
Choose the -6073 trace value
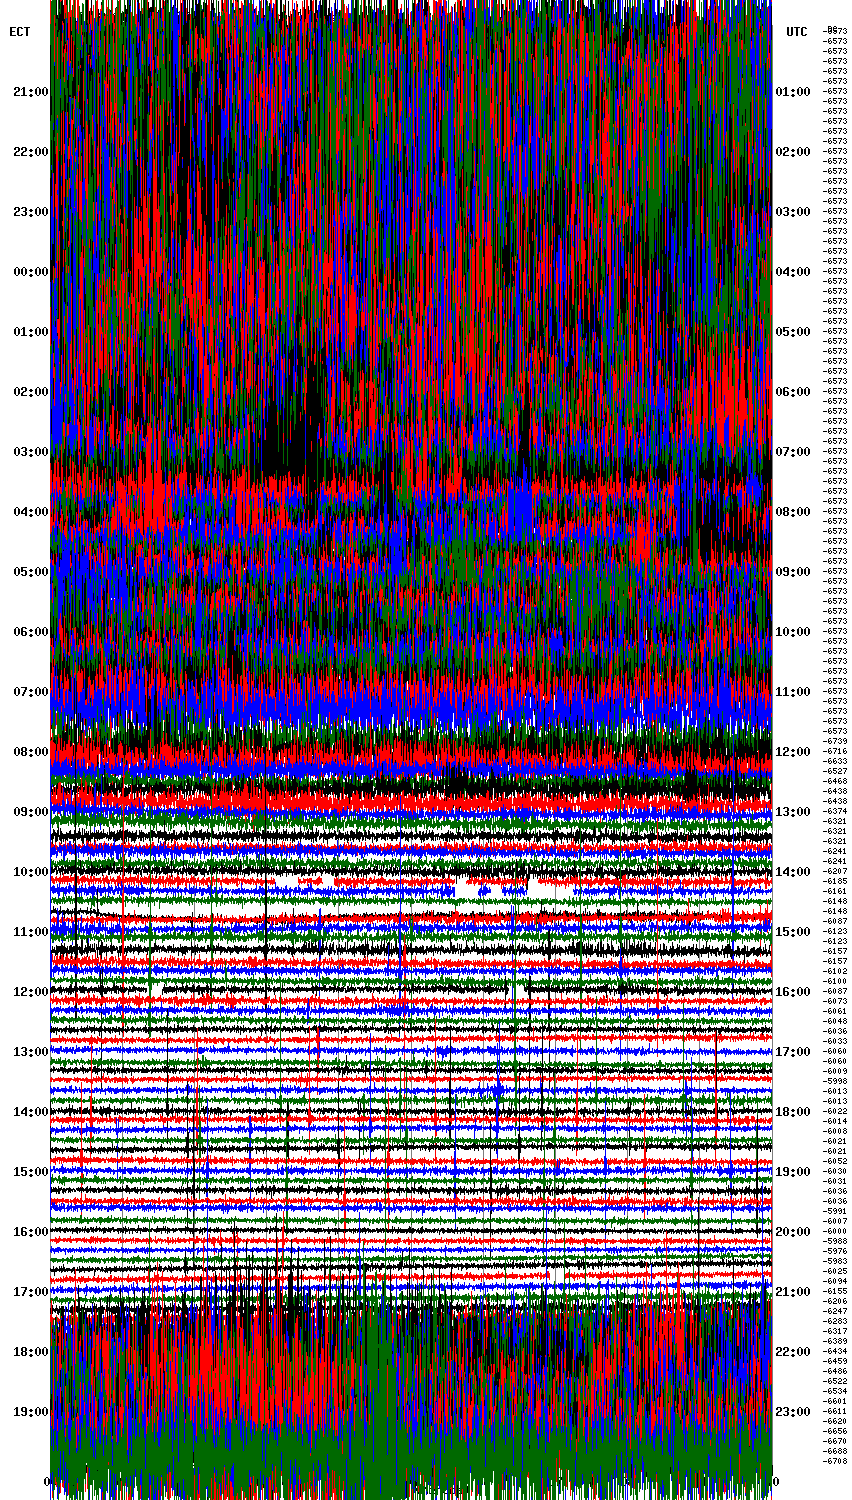(835, 1001)
